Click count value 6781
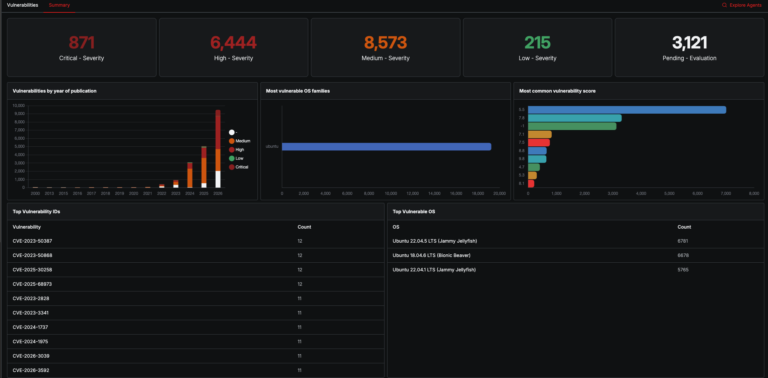The height and width of the screenshot is (378, 768). (683, 241)
